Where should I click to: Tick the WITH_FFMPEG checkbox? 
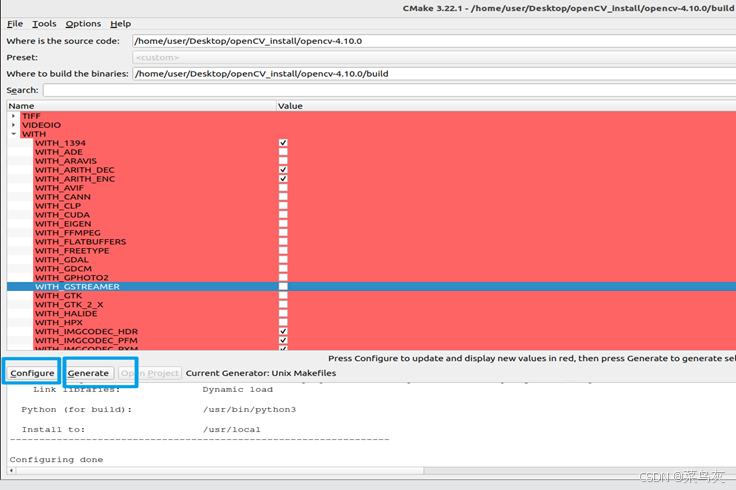point(283,232)
